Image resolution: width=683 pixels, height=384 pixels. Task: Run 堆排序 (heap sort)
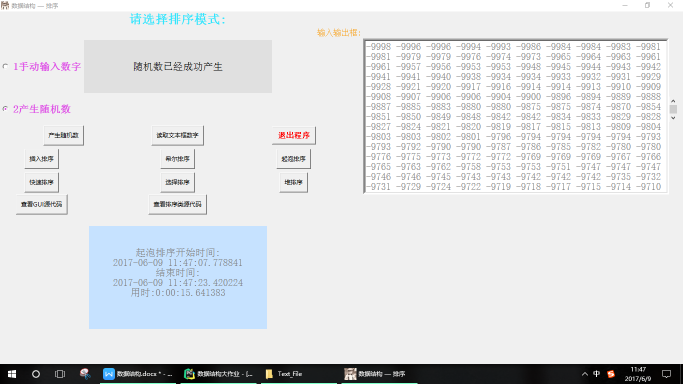(x=294, y=182)
